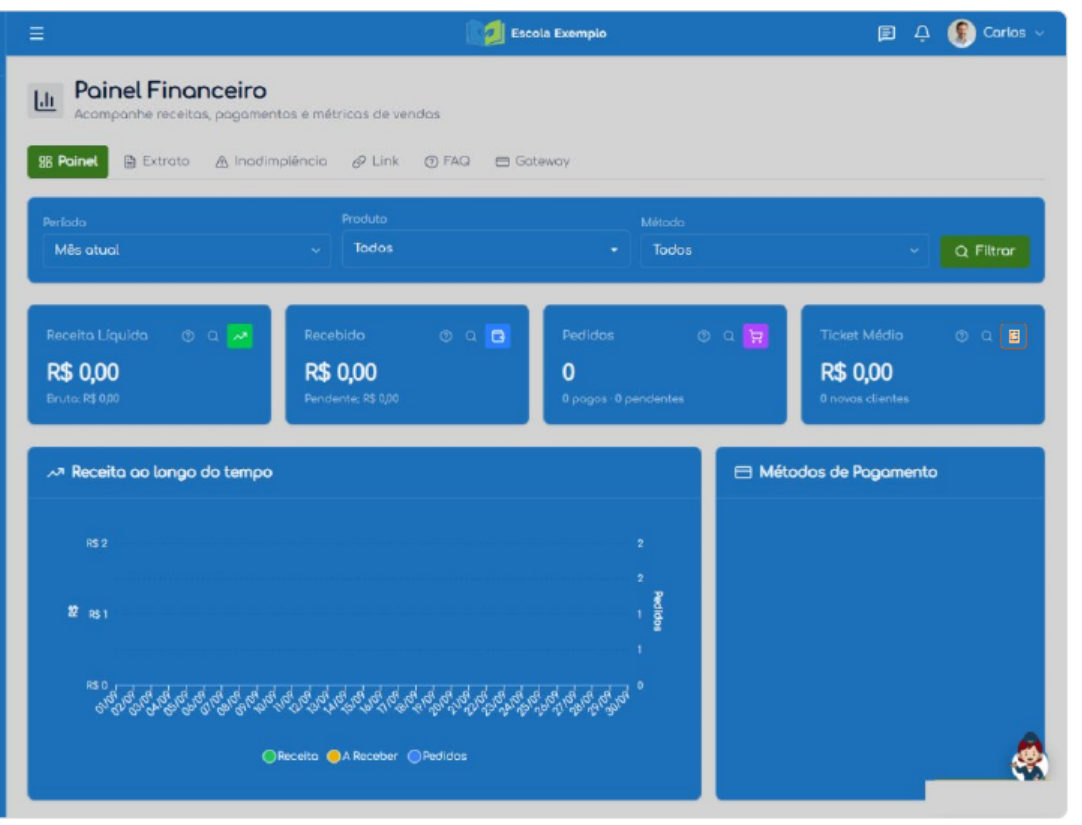Switch to the Inadimplência tab
1082x825 pixels.
tap(271, 161)
